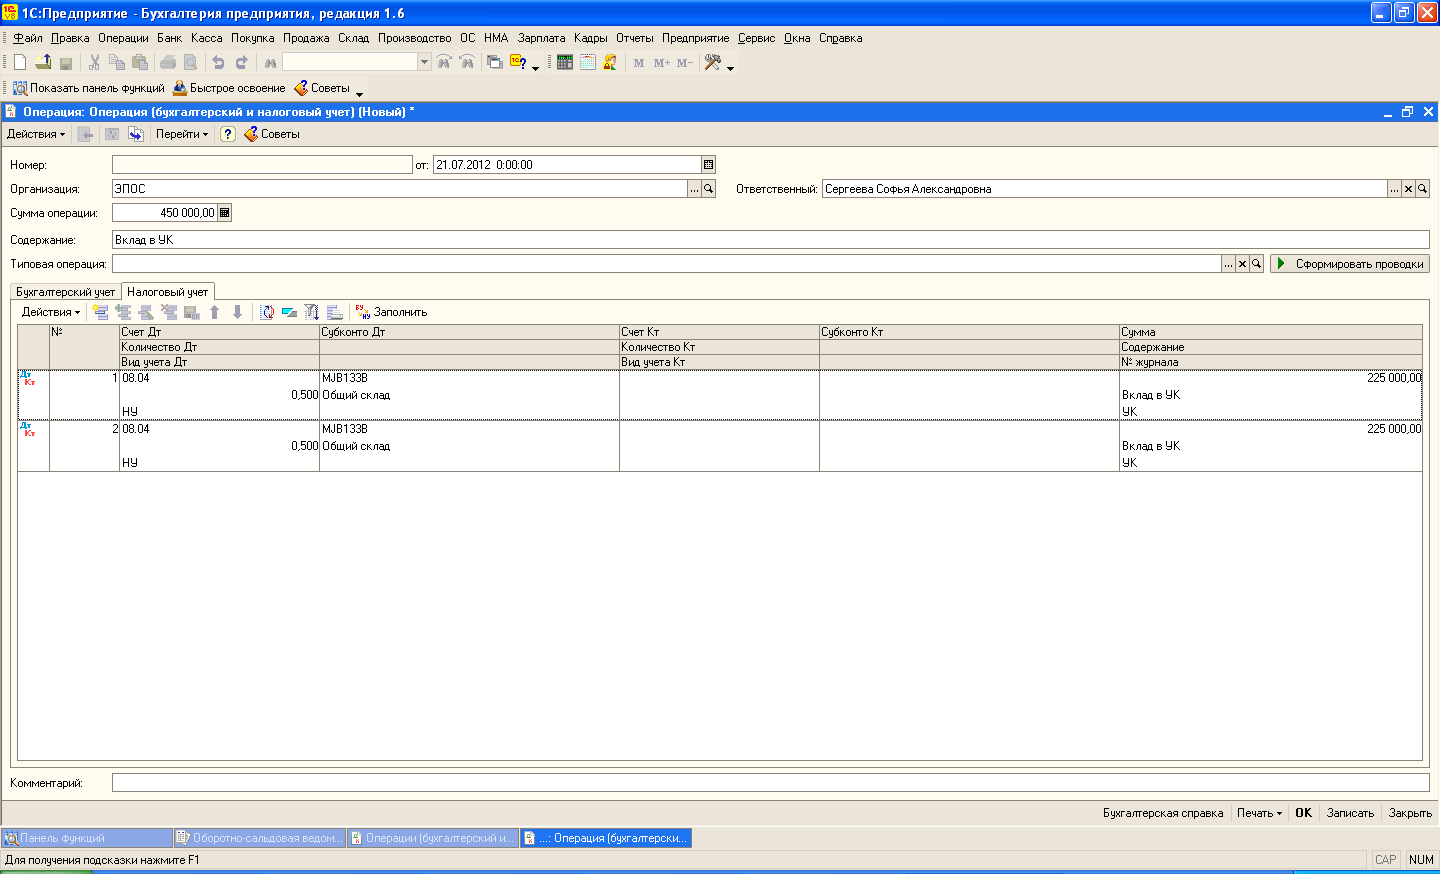The image size is (1440, 874).
Task: Click the refresh icon in table toolbar
Action: [x=267, y=312]
